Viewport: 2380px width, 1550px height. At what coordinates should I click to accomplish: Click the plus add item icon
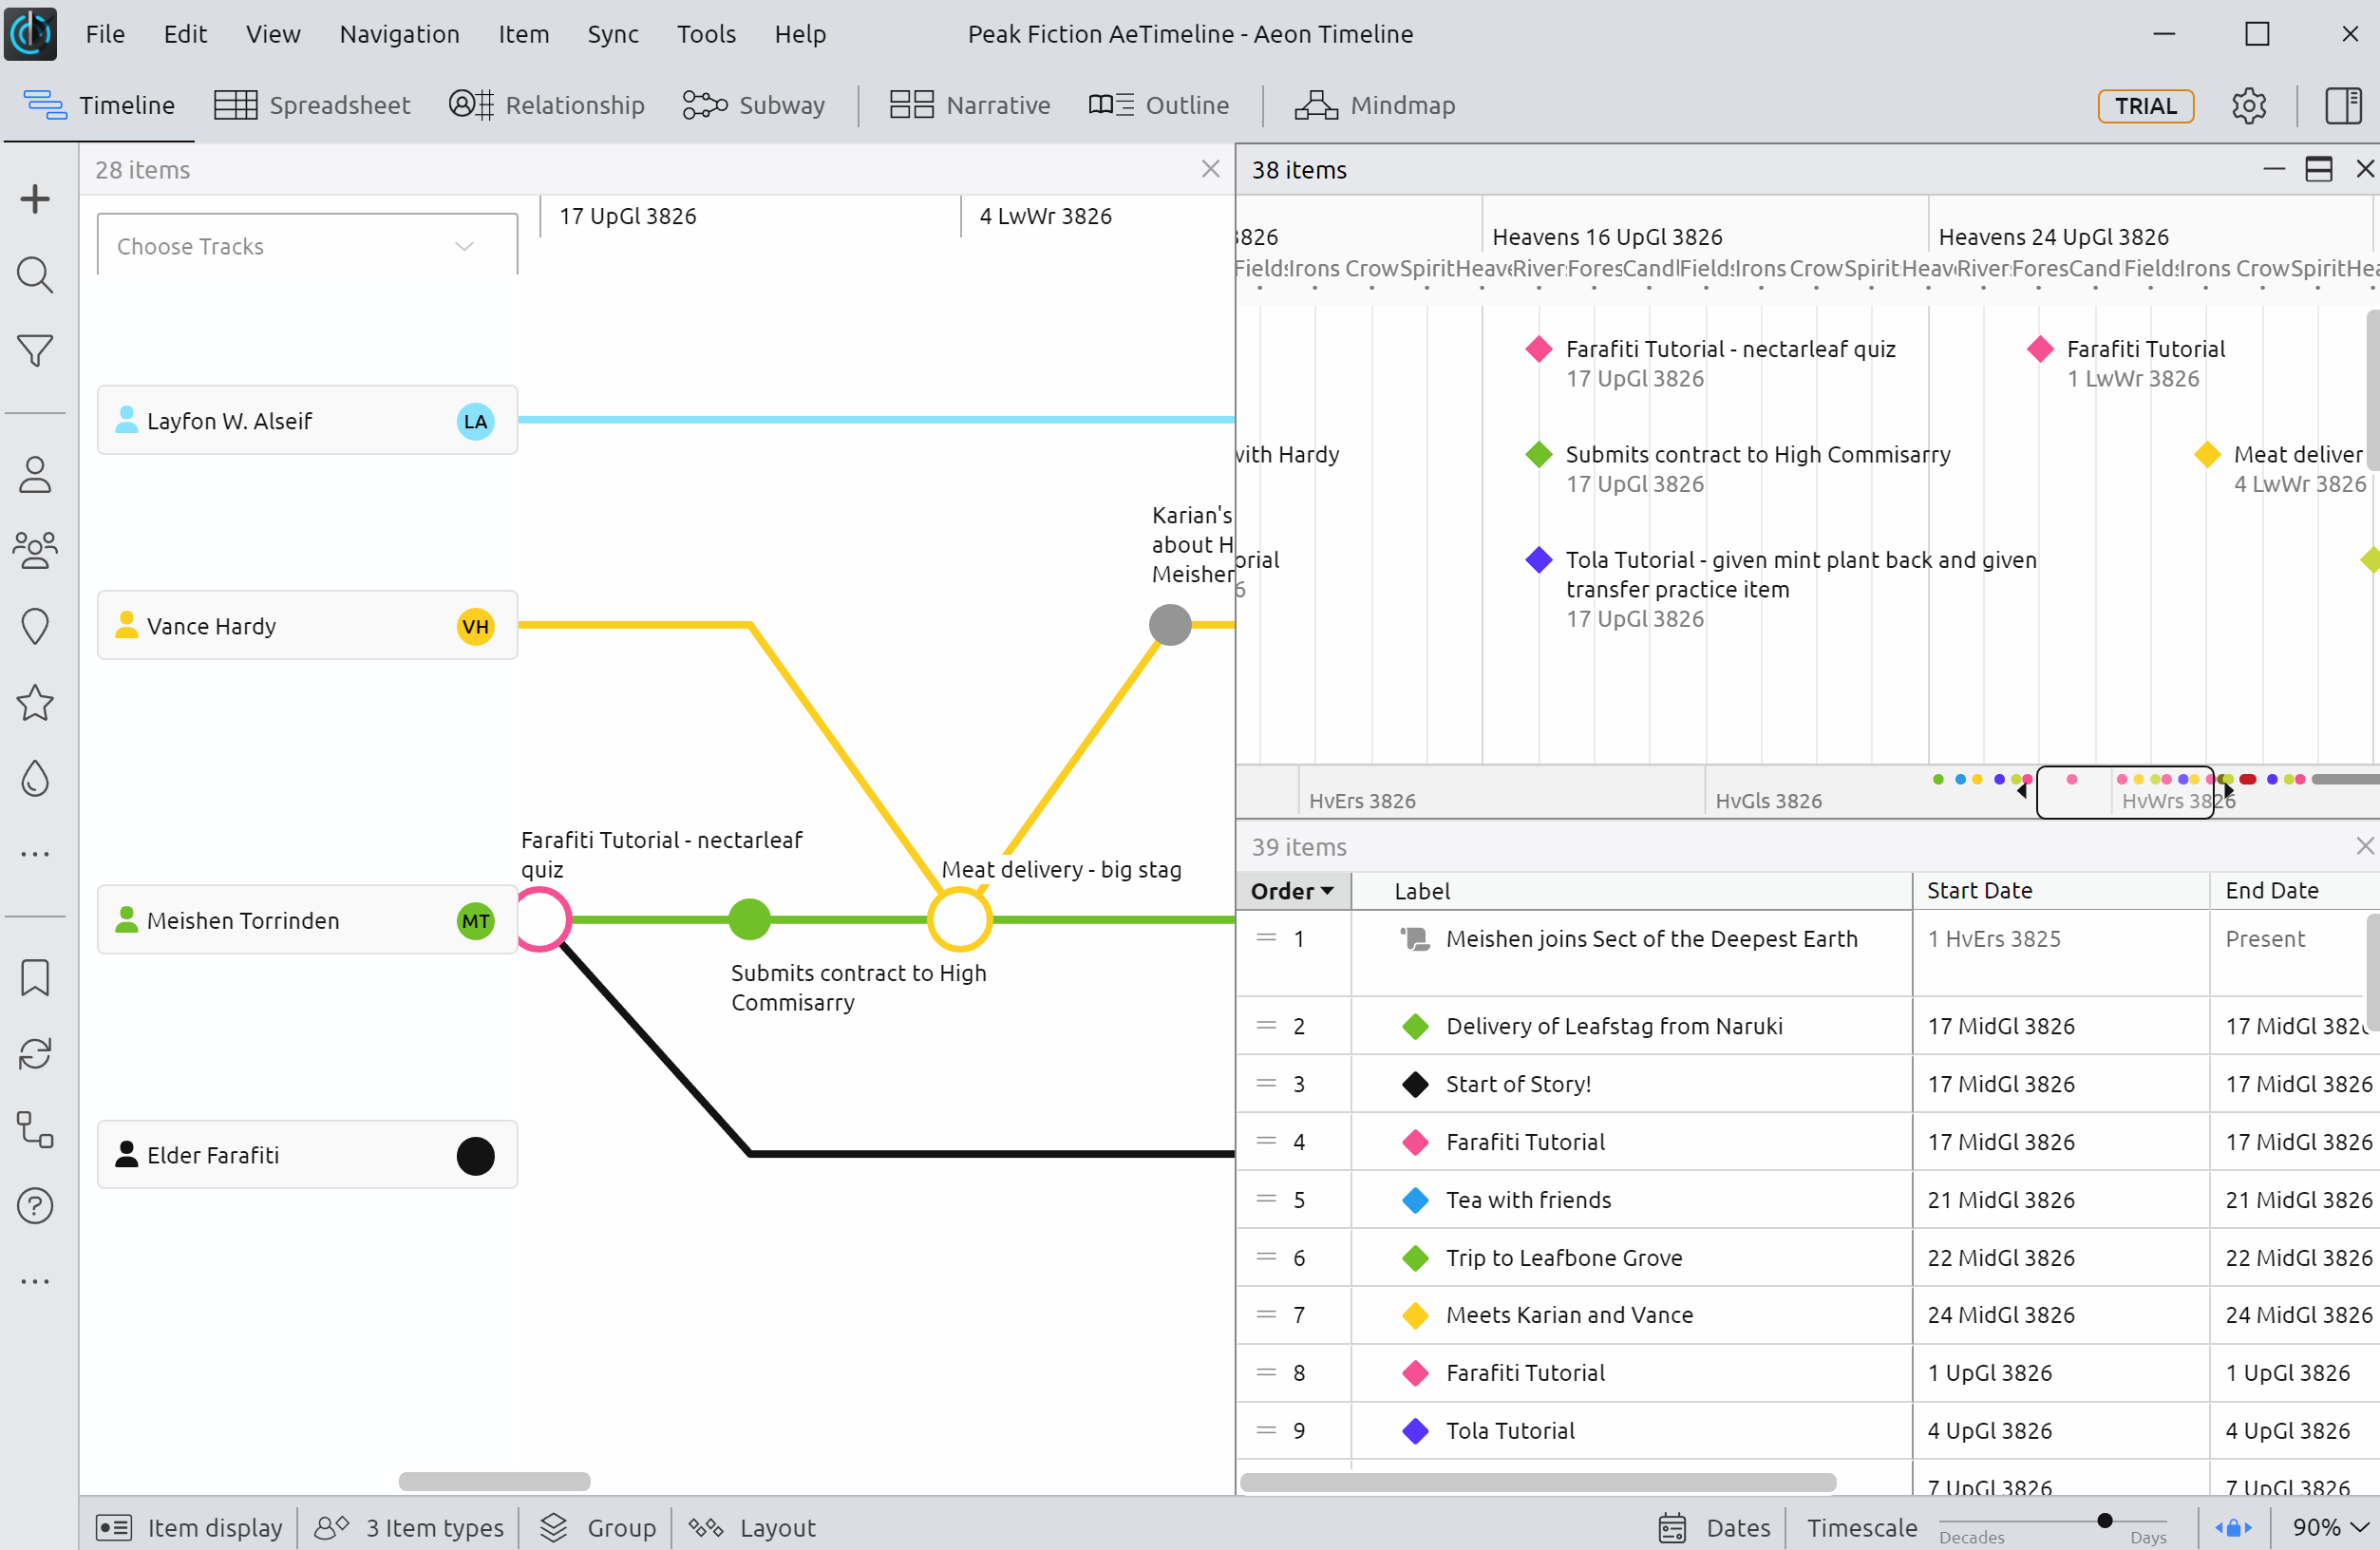pyautogui.click(x=35, y=199)
